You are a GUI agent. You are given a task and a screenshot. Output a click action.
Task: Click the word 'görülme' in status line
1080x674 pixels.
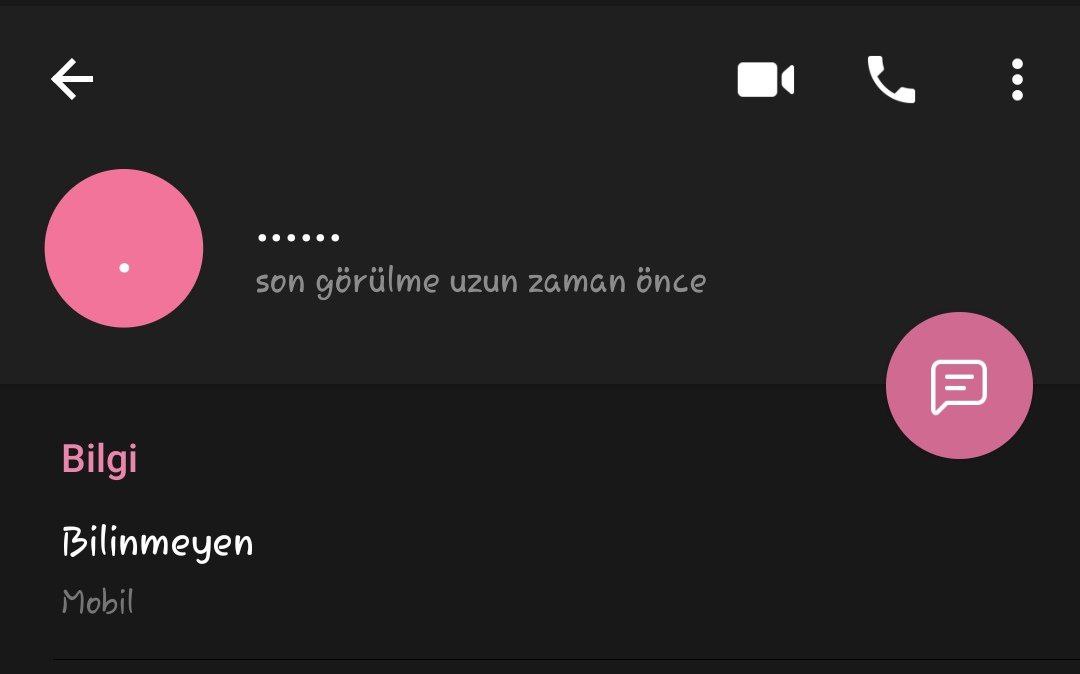[377, 283]
